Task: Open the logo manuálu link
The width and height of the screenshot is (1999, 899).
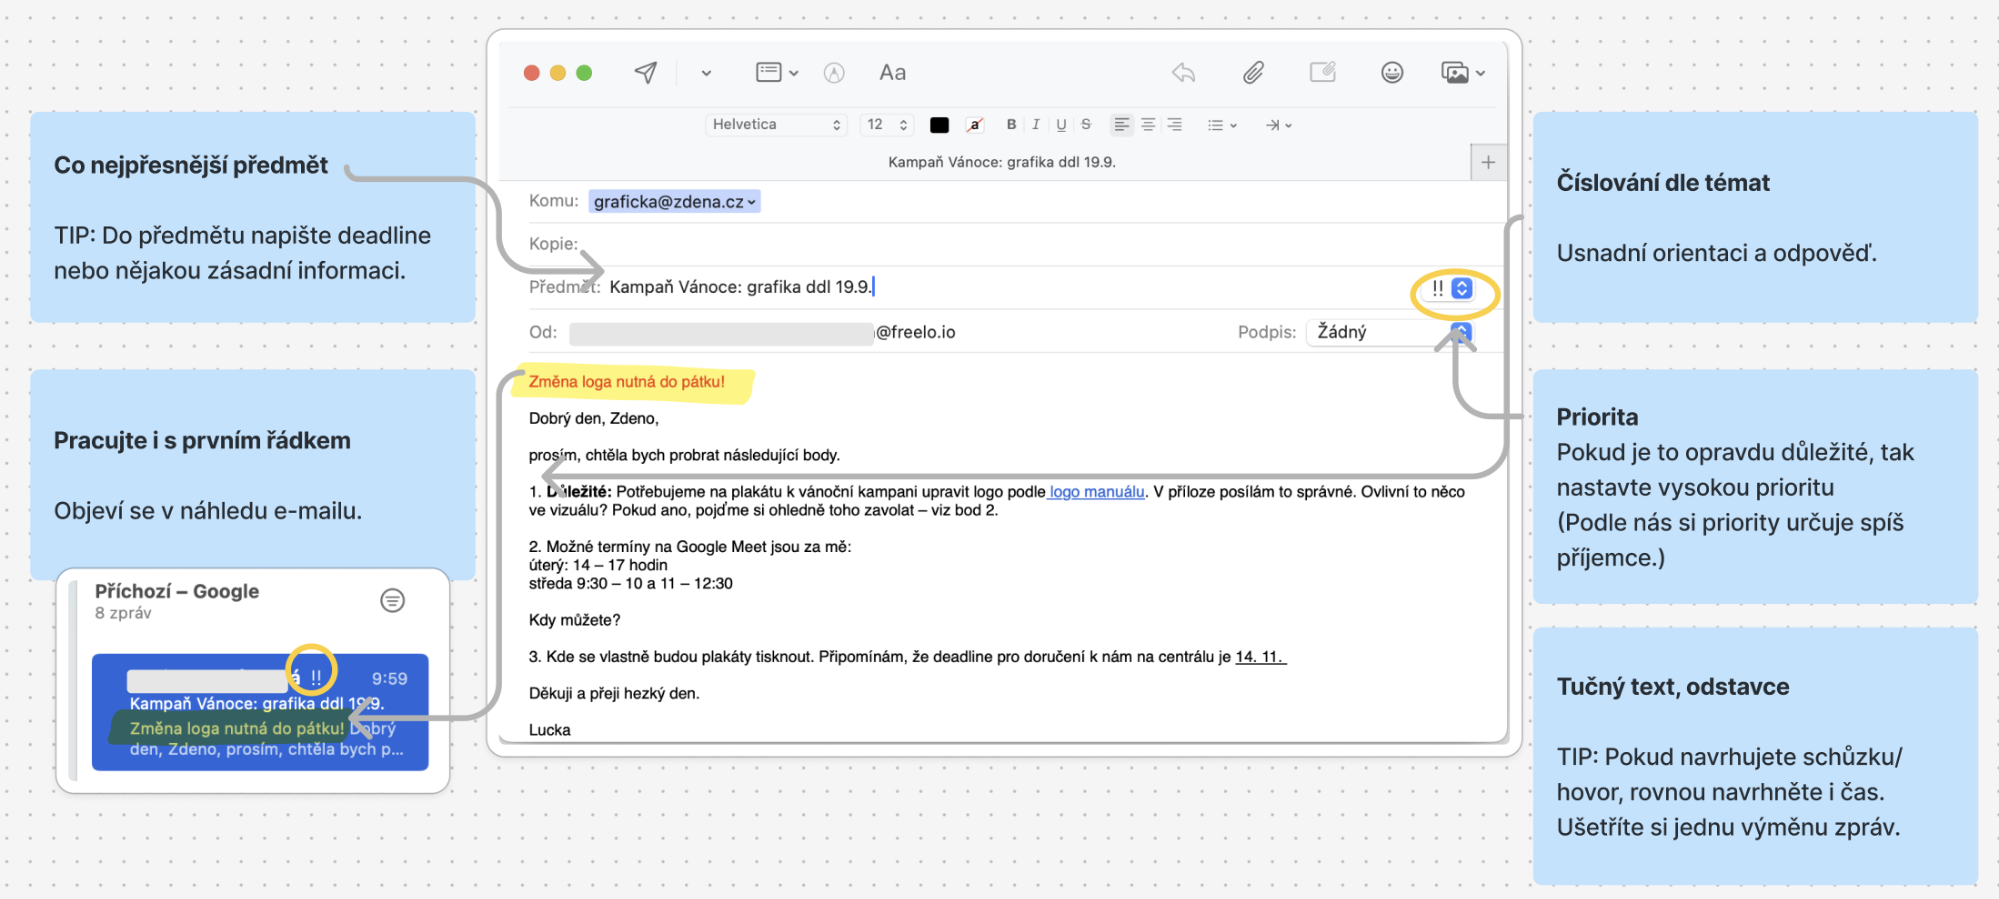Action: 1097,492
